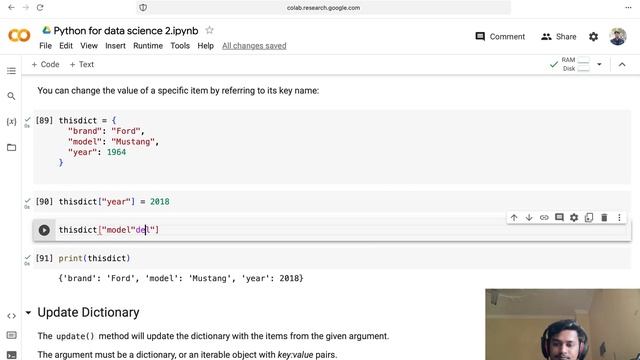Open the Runtime menu
Image resolution: width=640 pixels, height=360 pixels.
(148, 46)
